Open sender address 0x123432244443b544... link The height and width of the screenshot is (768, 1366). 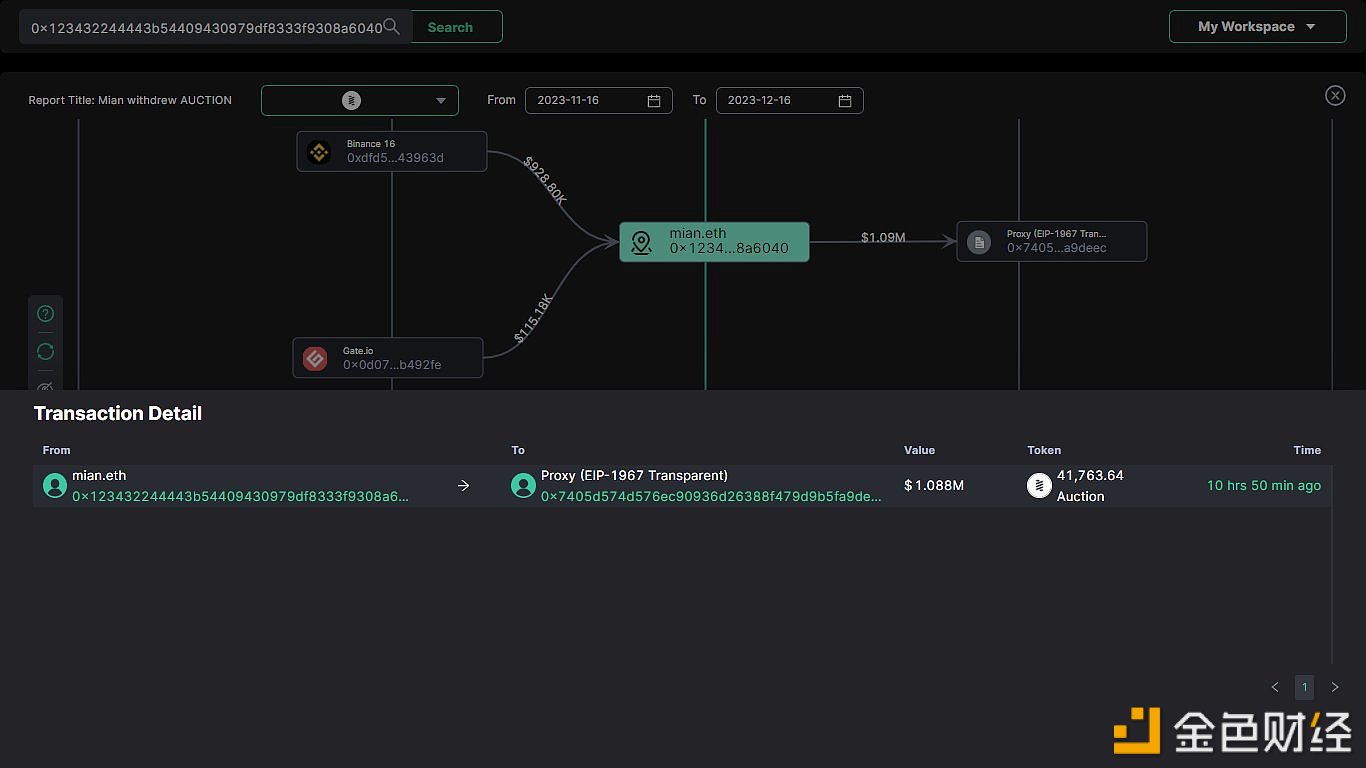(x=240, y=496)
